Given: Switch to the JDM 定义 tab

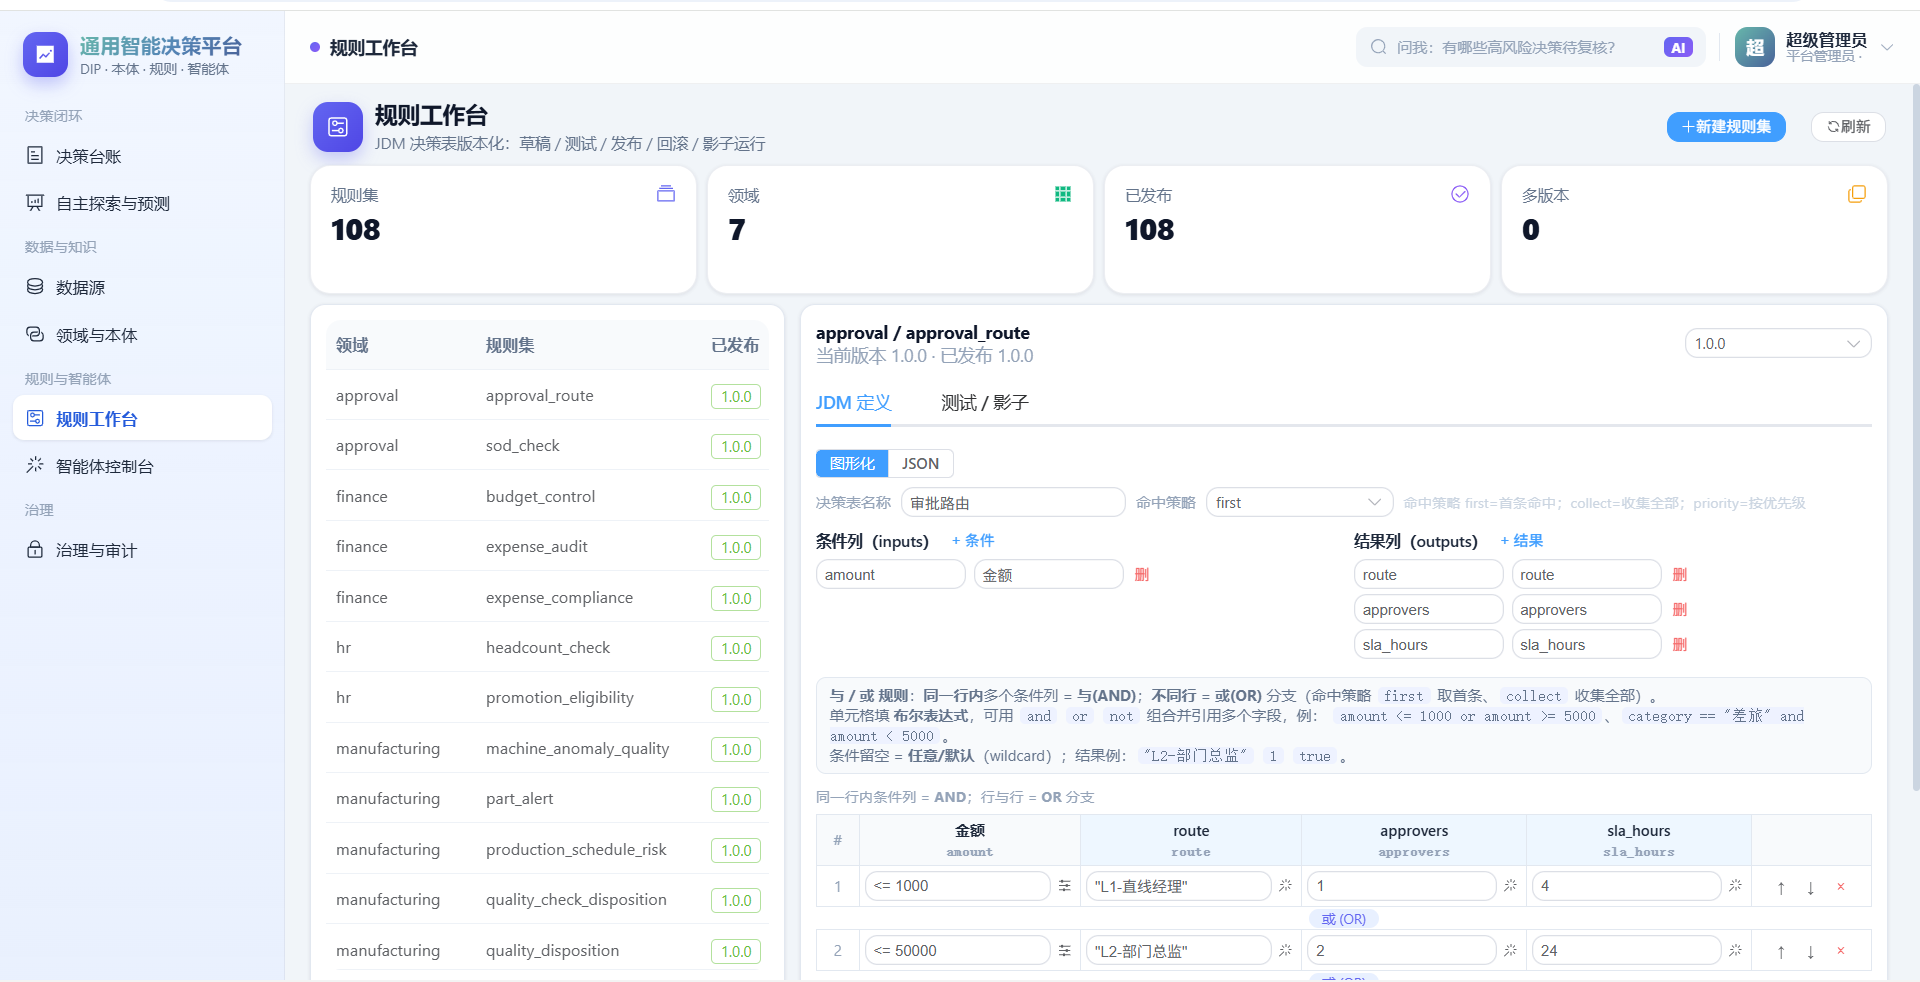Looking at the screenshot, I should pos(853,403).
